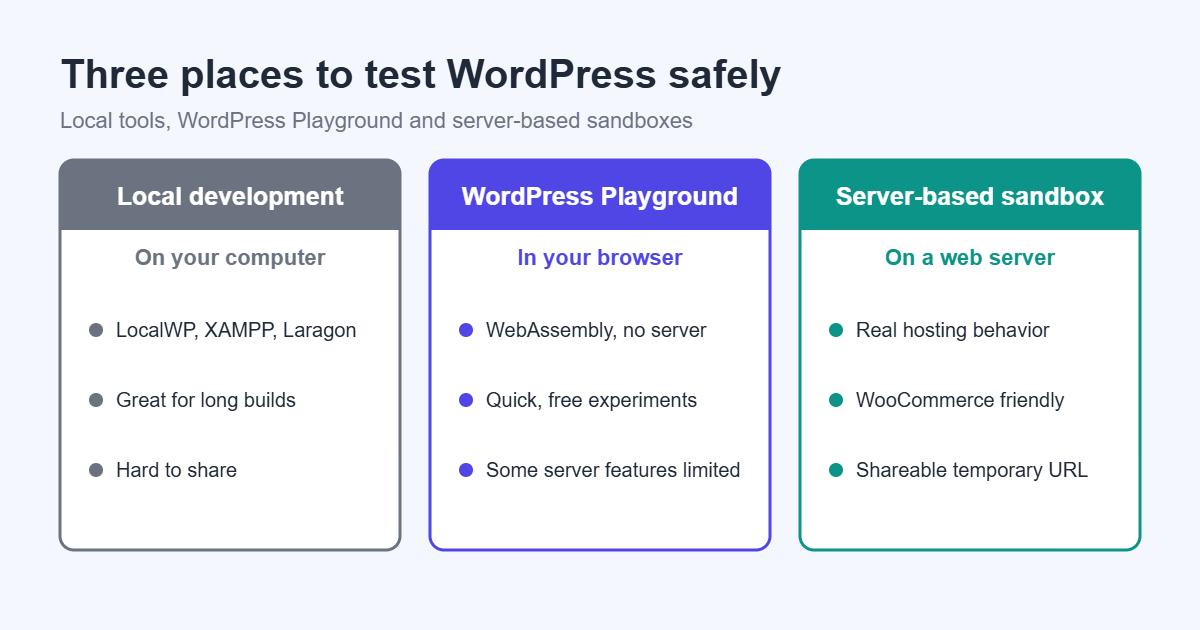The height and width of the screenshot is (630, 1200).
Task: Click the gray bullet beside 'LocalWP, XAMPP, Laragon'
Action: pos(96,330)
